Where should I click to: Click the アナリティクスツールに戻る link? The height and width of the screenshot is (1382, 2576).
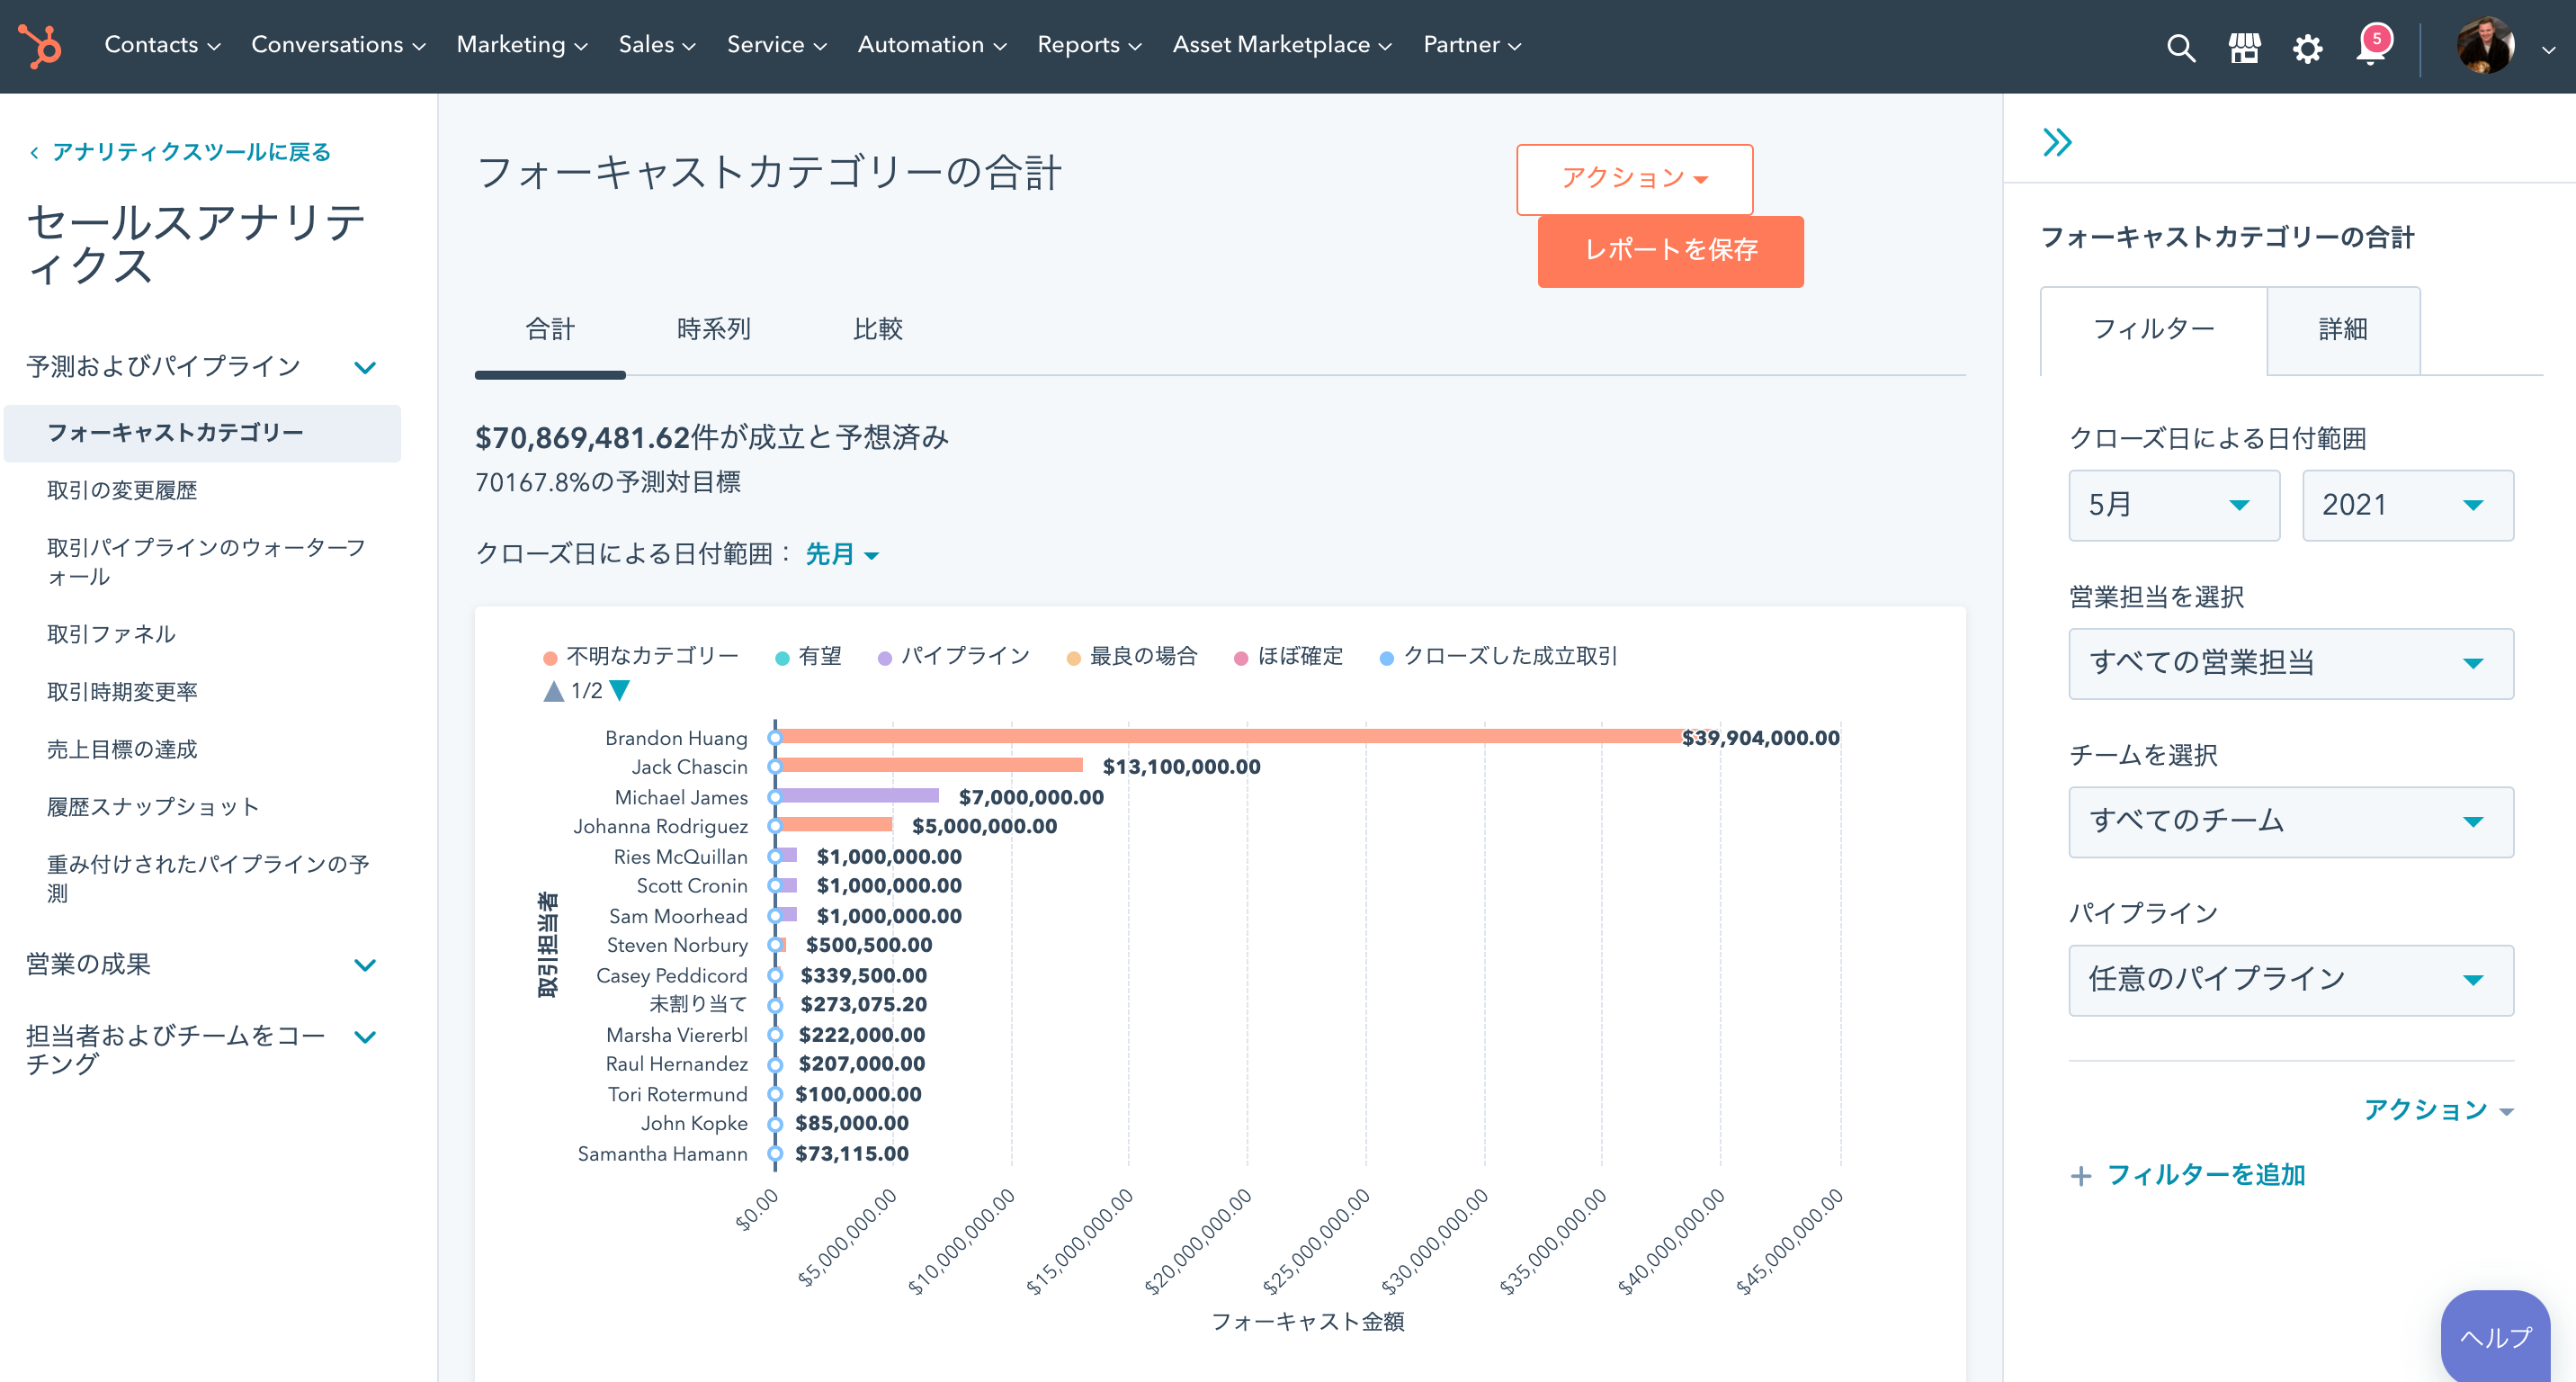coord(191,152)
